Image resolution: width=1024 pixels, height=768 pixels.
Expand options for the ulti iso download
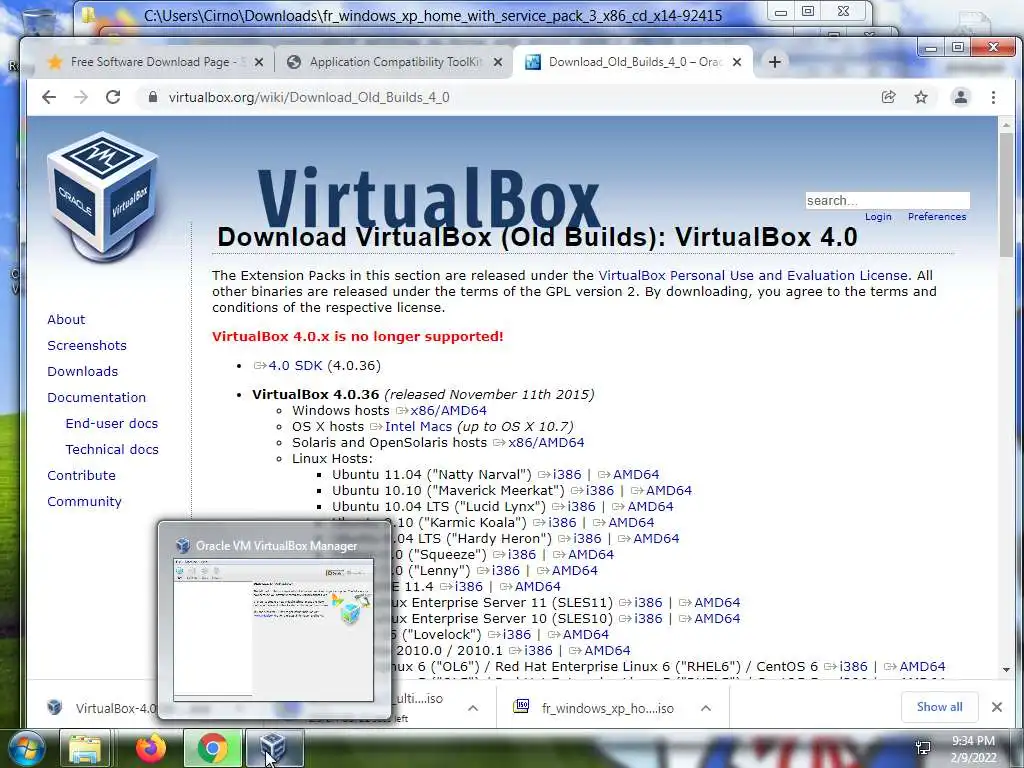(x=473, y=708)
